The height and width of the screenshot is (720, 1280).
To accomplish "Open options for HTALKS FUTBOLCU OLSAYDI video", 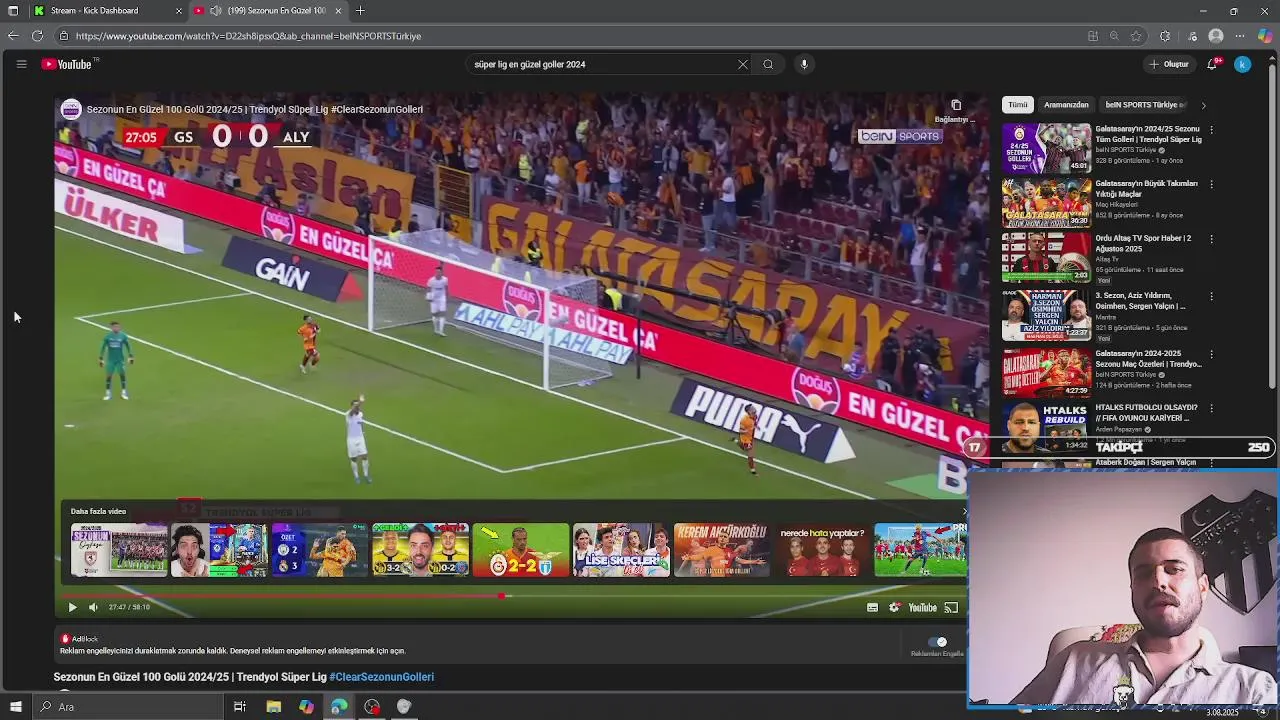I will pos(1211,409).
